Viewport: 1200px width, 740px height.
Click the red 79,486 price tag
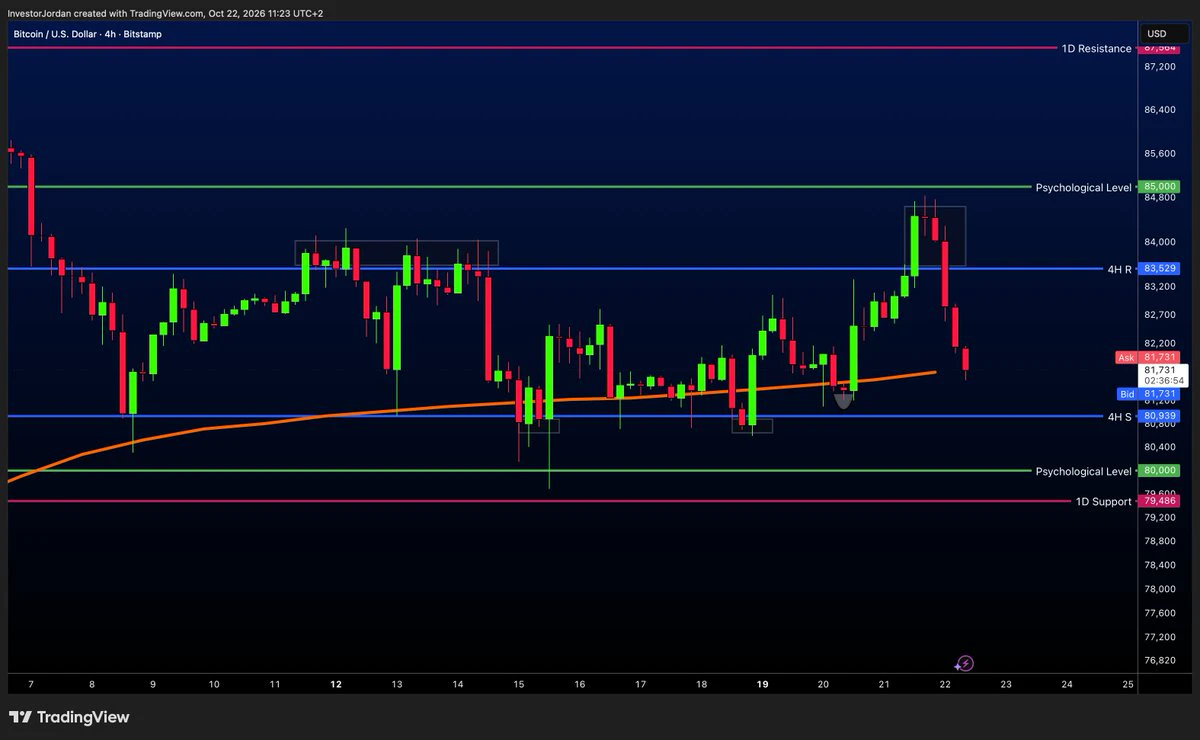(1161, 501)
